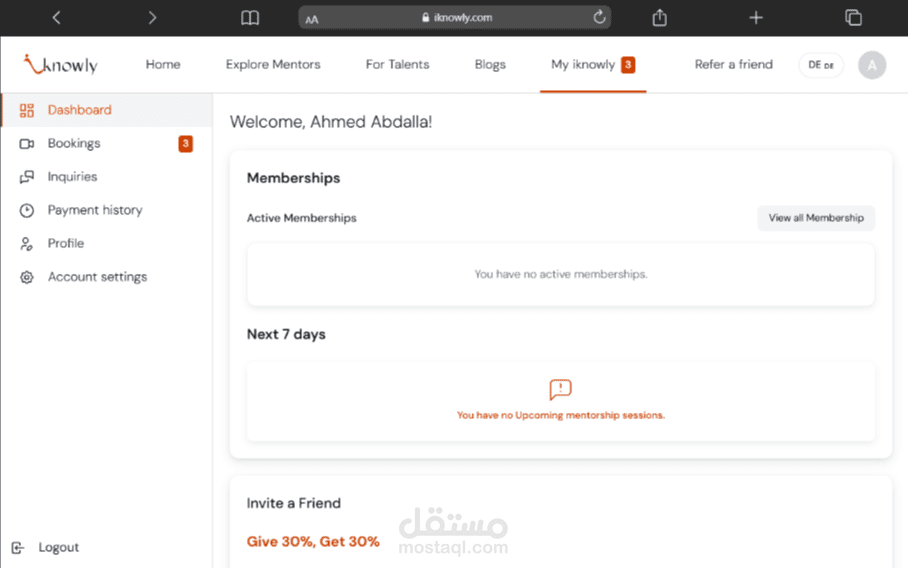This screenshot has width=908, height=568.
Task: Click the Payment history clock icon
Action: (x=27, y=210)
